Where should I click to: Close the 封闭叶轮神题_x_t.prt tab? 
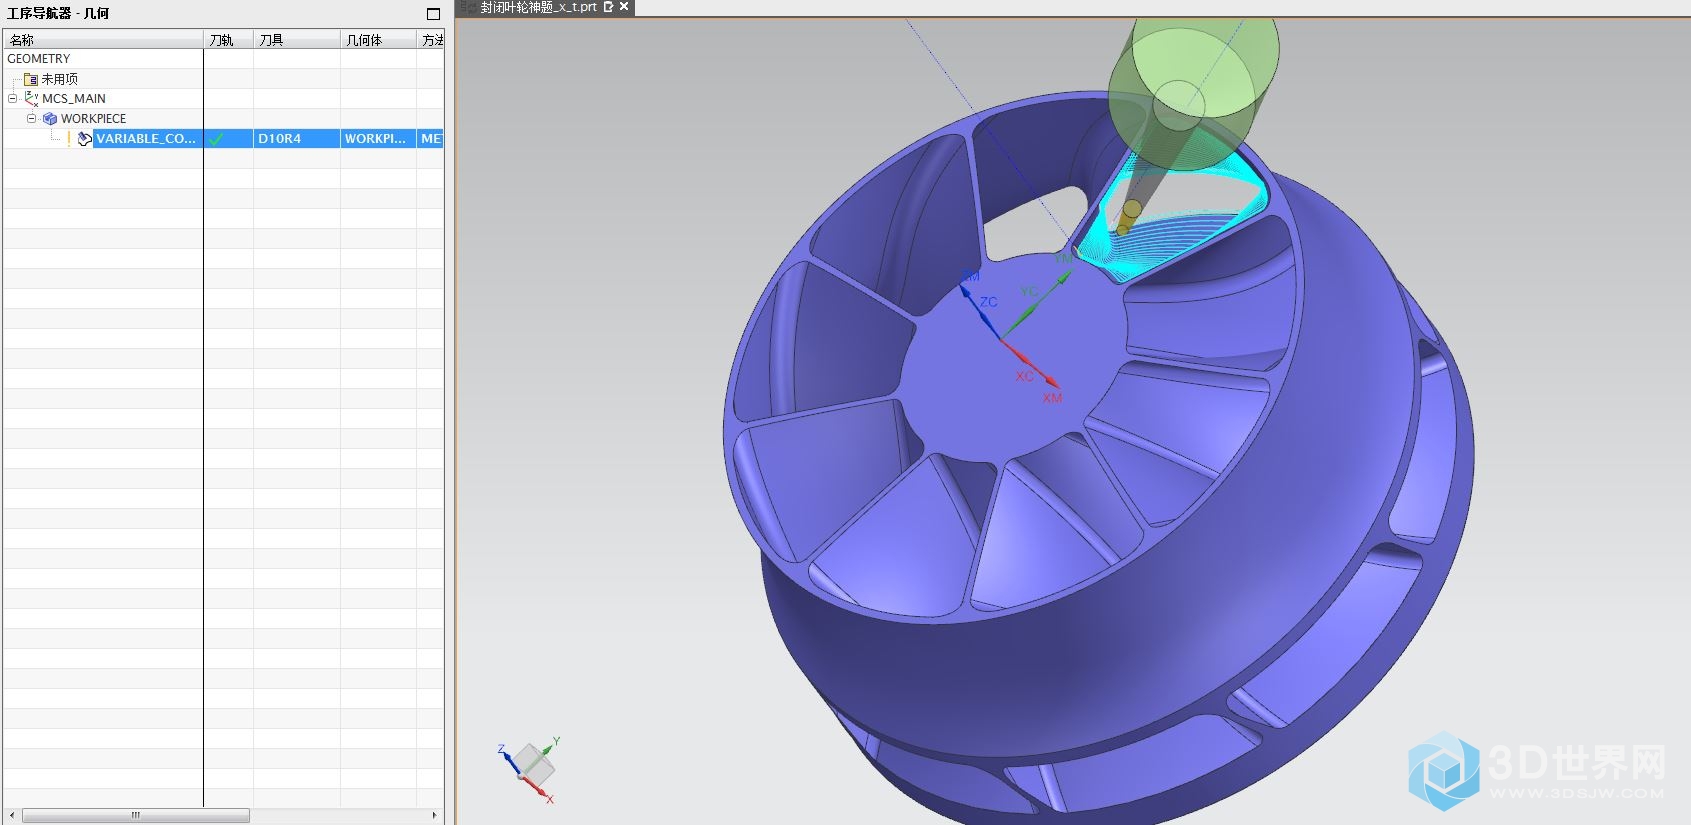pyautogui.click(x=624, y=7)
